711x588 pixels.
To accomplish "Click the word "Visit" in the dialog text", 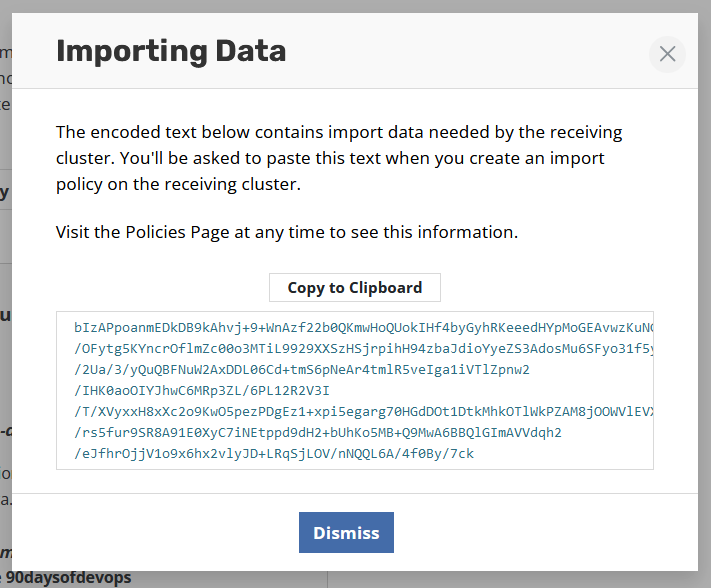I will tap(73, 232).
